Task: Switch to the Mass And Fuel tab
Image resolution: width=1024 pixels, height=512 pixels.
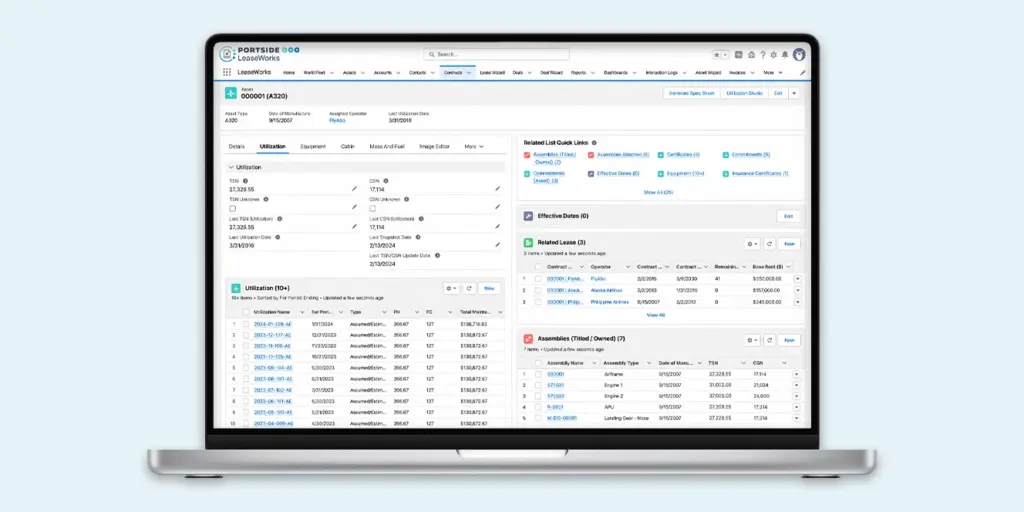Action: coord(387,147)
